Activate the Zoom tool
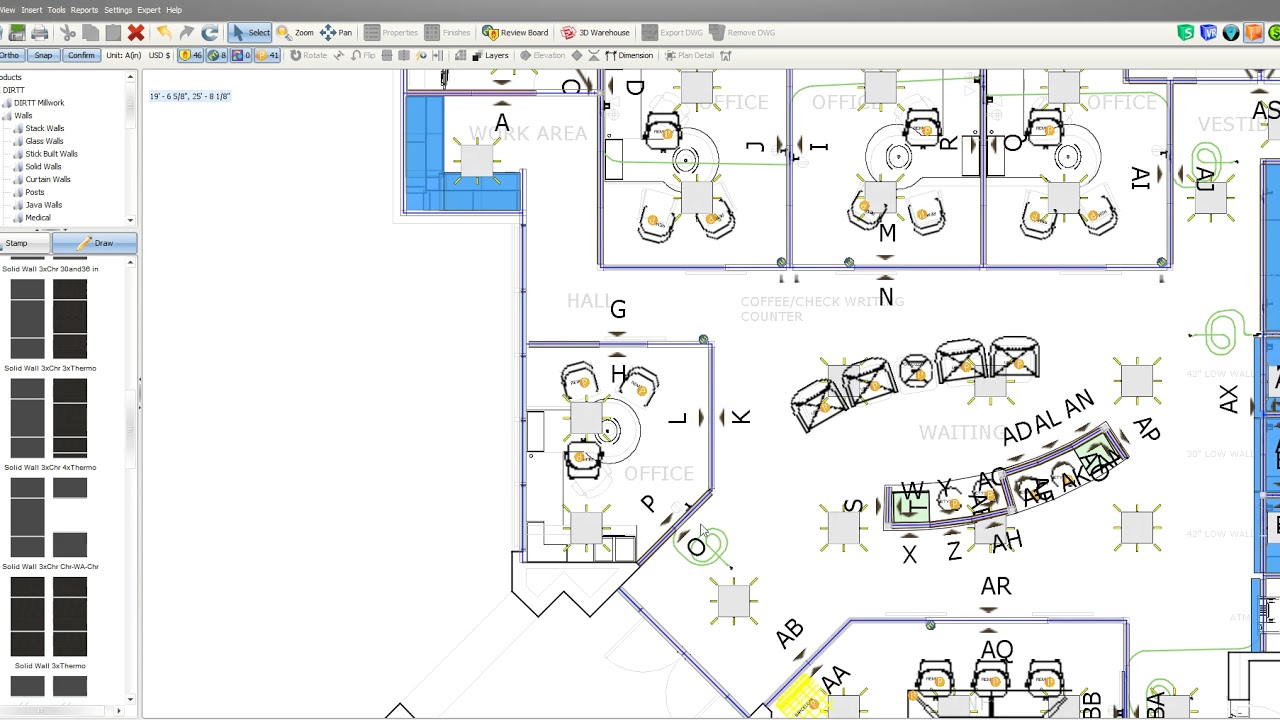 tap(295, 33)
